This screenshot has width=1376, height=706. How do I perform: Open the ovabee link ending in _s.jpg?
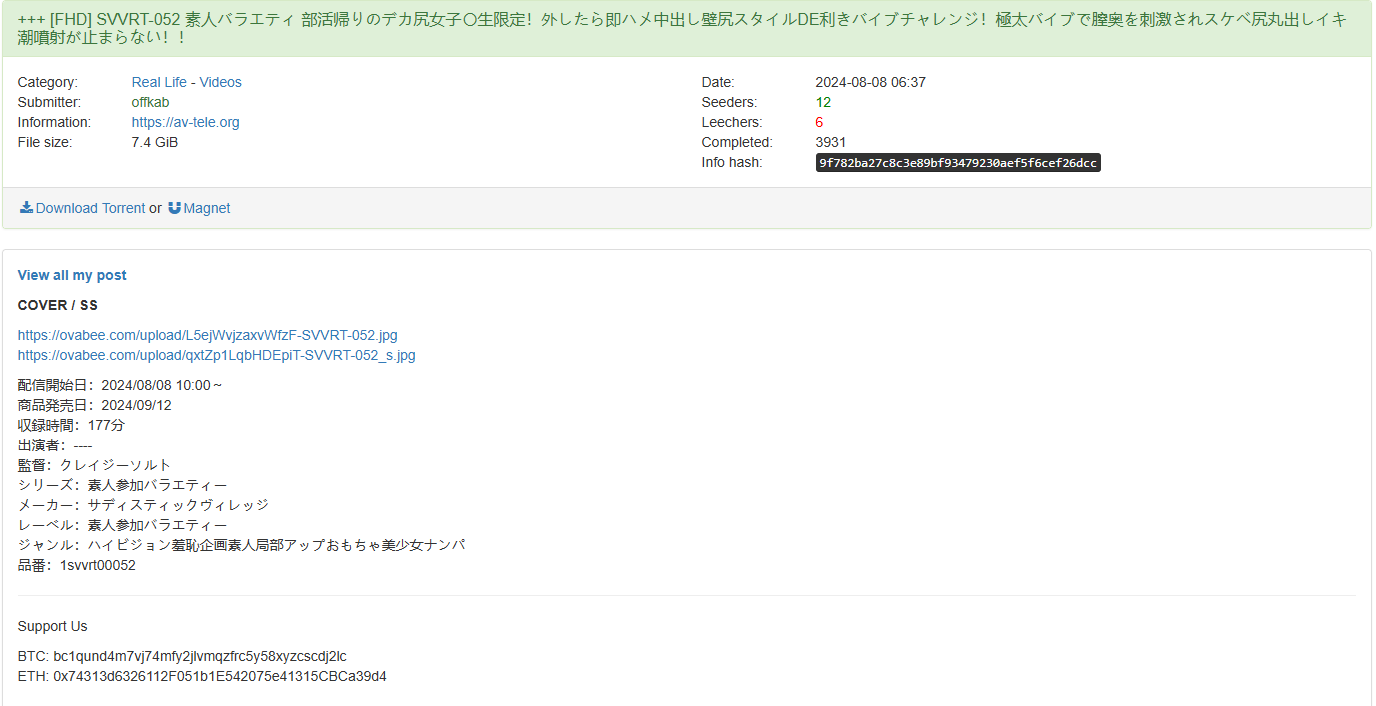tap(216, 355)
